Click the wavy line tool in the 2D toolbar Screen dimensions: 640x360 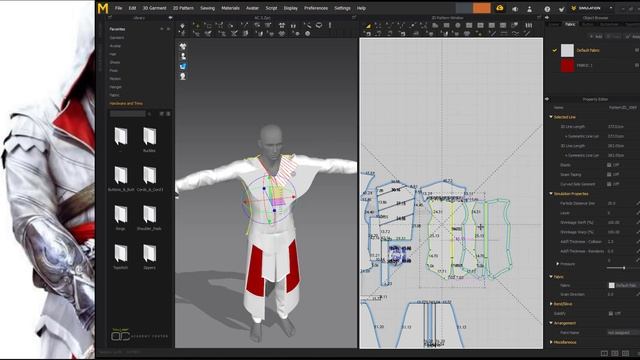(515, 33)
